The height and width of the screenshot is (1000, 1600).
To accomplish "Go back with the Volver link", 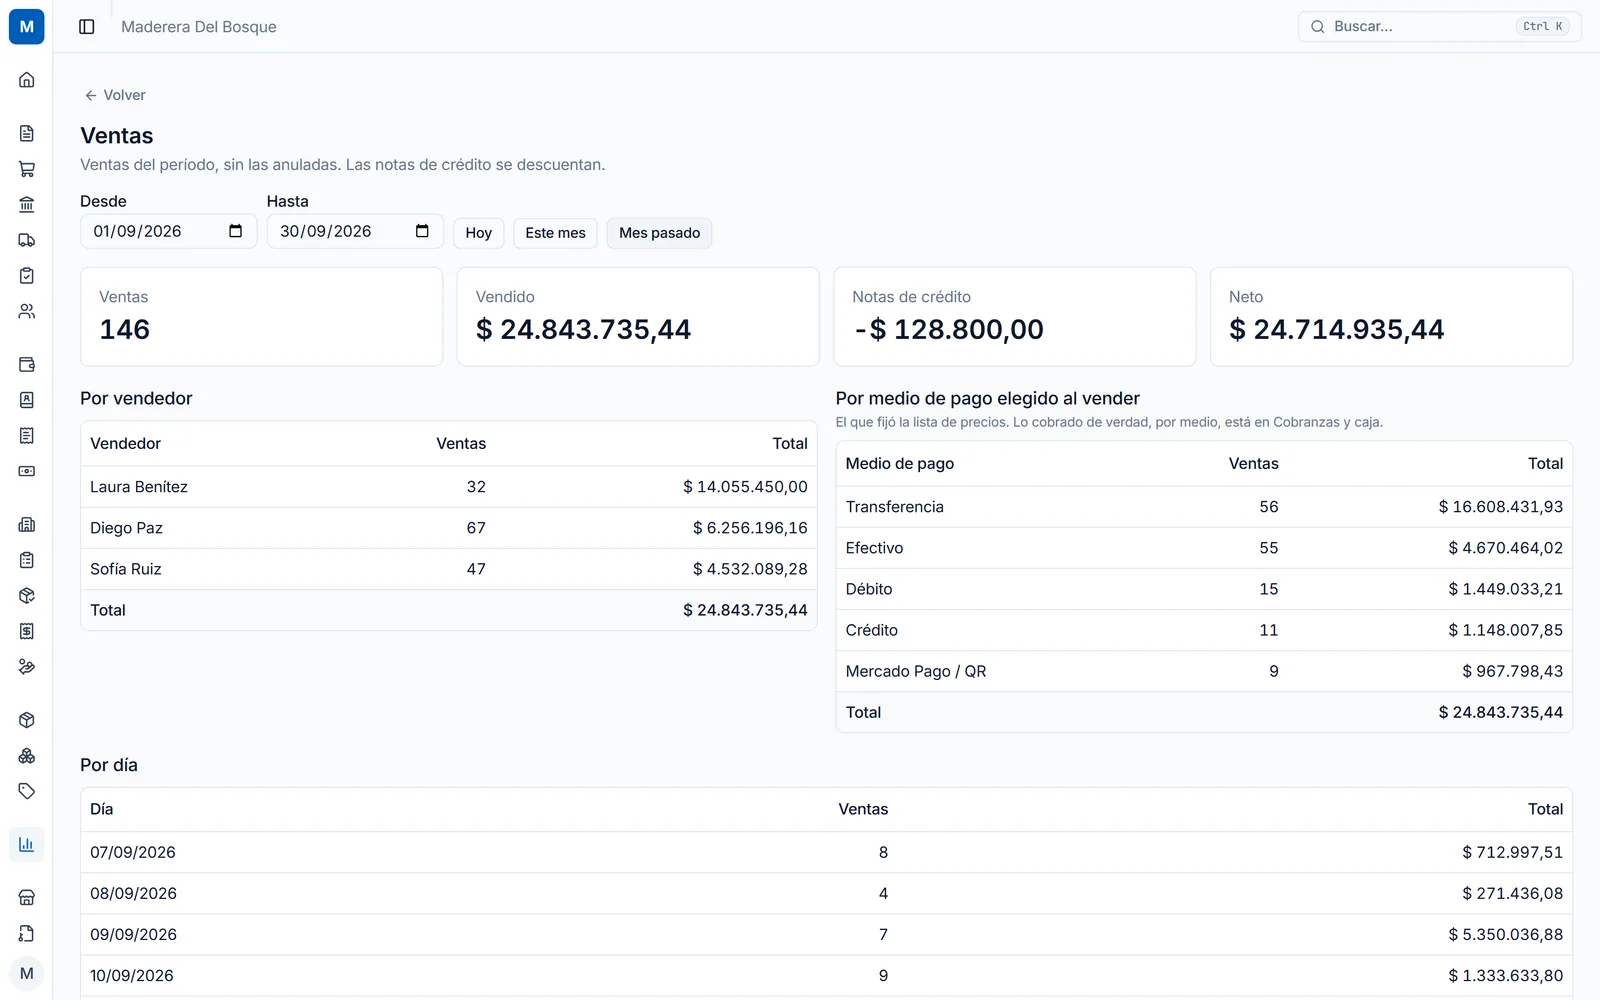I will [115, 95].
